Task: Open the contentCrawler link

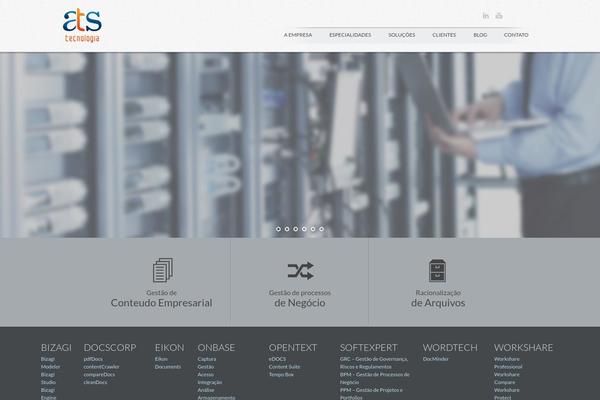Action: (101, 367)
